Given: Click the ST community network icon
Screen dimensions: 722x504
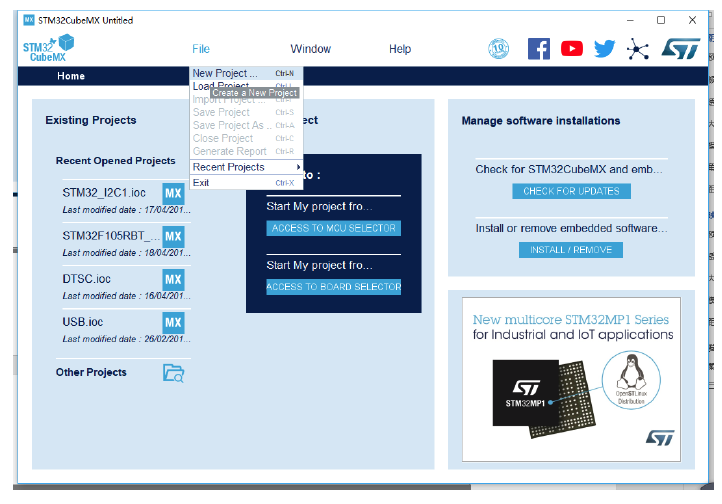Looking at the screenshot, I should (637, 49).
